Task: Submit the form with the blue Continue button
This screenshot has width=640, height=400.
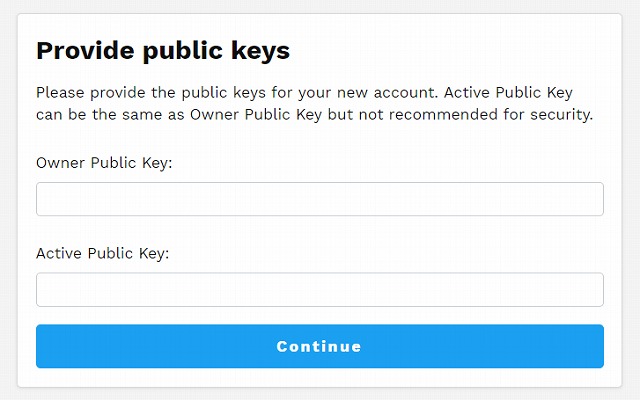Action: click(320, 346)
